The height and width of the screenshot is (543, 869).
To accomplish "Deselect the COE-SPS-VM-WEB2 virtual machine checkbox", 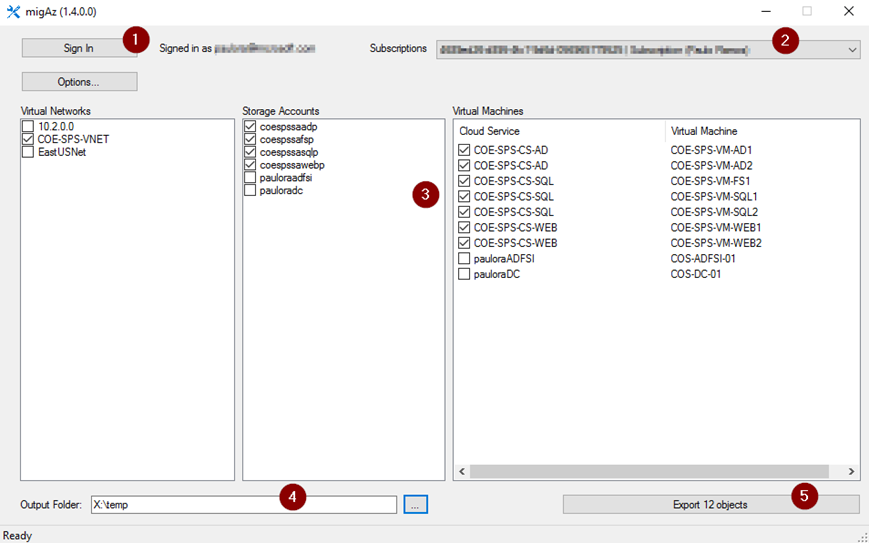I will pyautogui.click(x=464, y=243).
